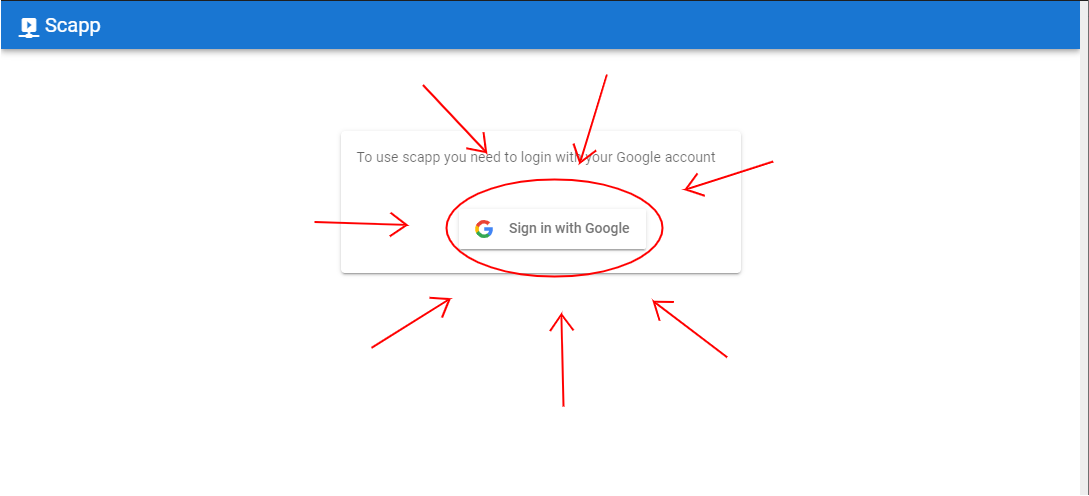
Task: Click the "Sign in with Google" label text
Action: pos(569,229)
